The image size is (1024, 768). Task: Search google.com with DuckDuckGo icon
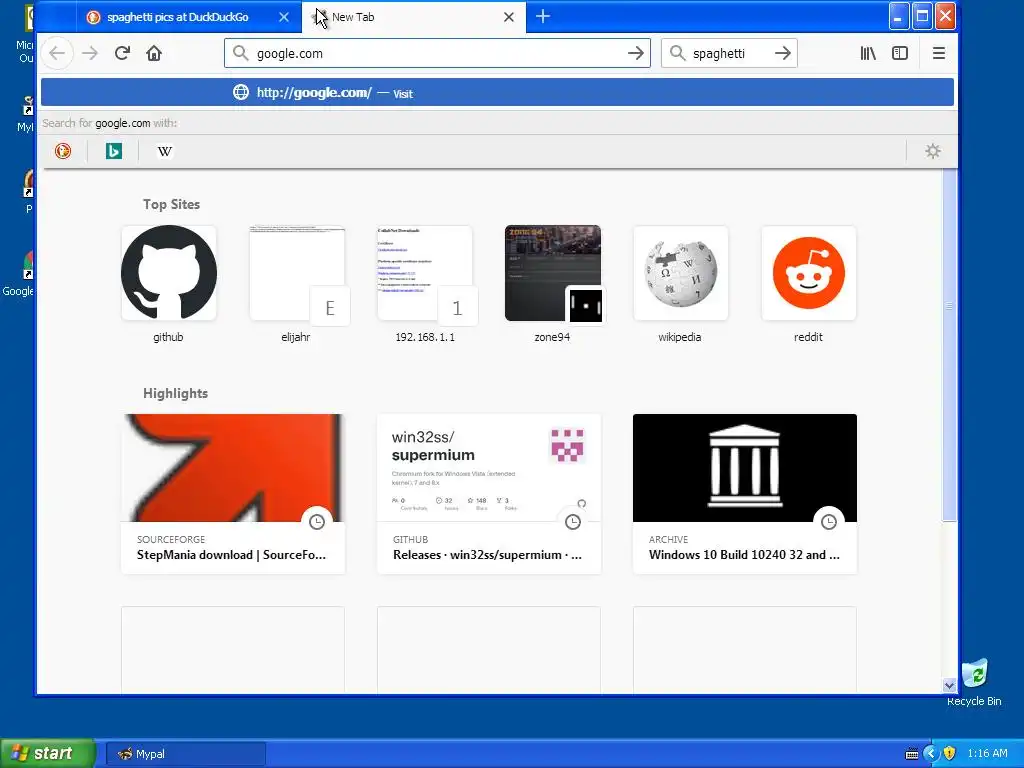[x=63, y=152]
